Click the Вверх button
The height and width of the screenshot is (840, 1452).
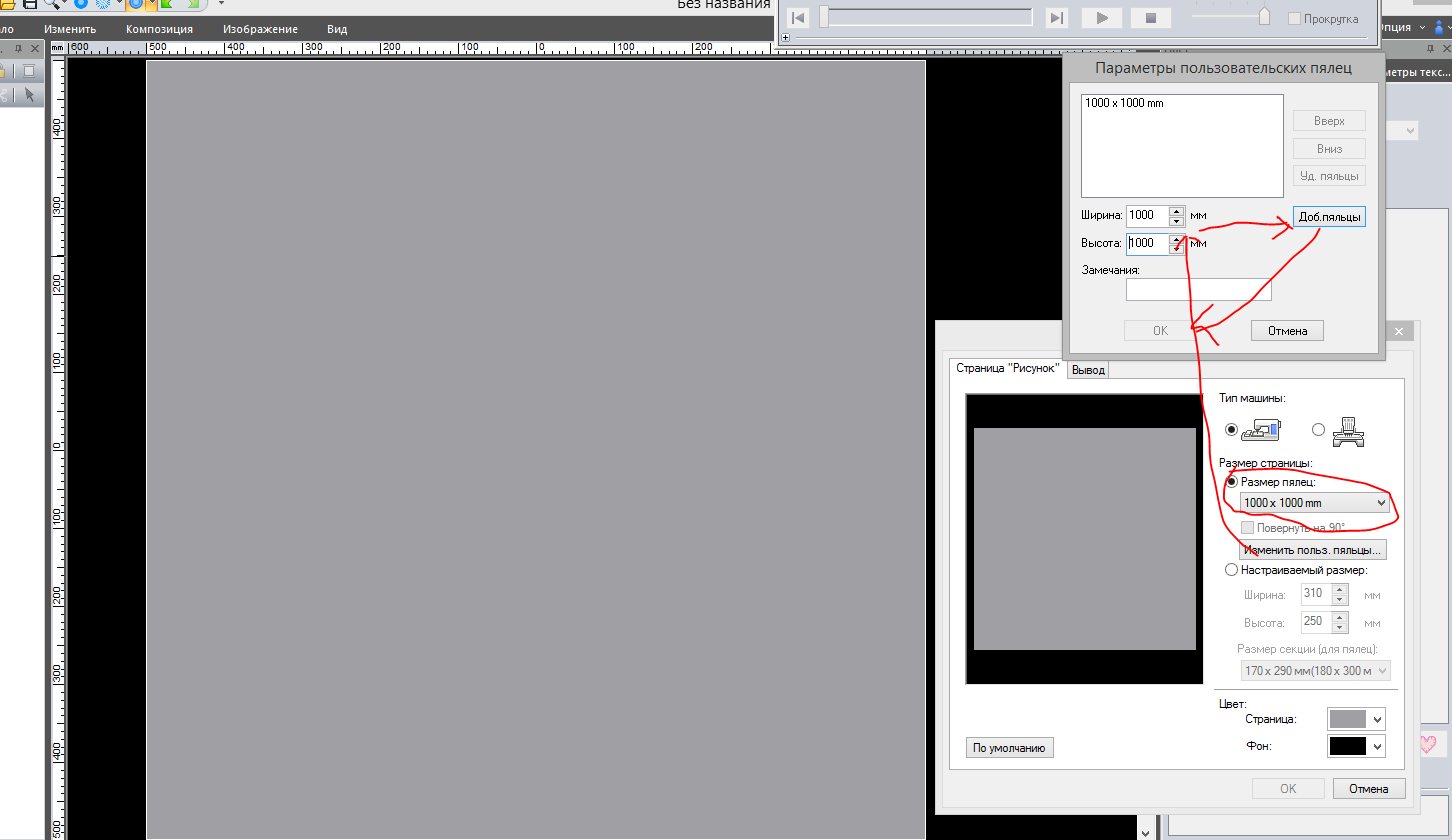pos(1329,121)
